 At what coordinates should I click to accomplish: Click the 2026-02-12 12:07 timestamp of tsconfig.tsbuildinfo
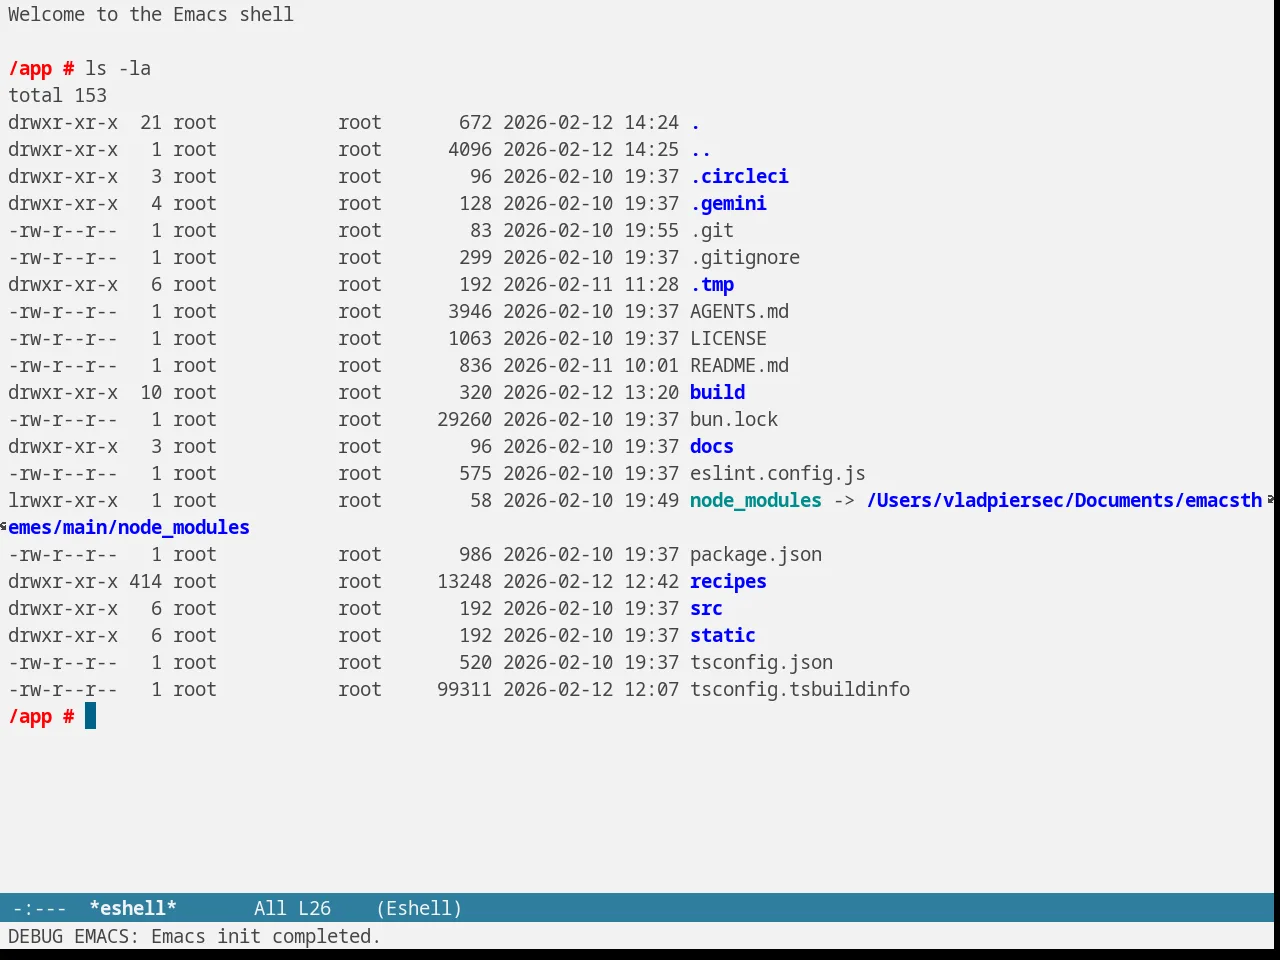coord(591,690)
